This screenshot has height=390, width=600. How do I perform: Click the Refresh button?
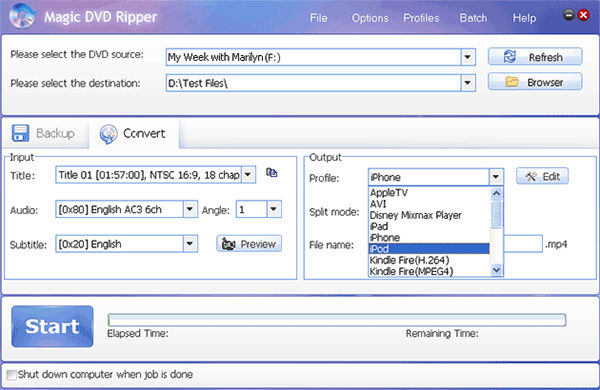click(x=535, y=57)
